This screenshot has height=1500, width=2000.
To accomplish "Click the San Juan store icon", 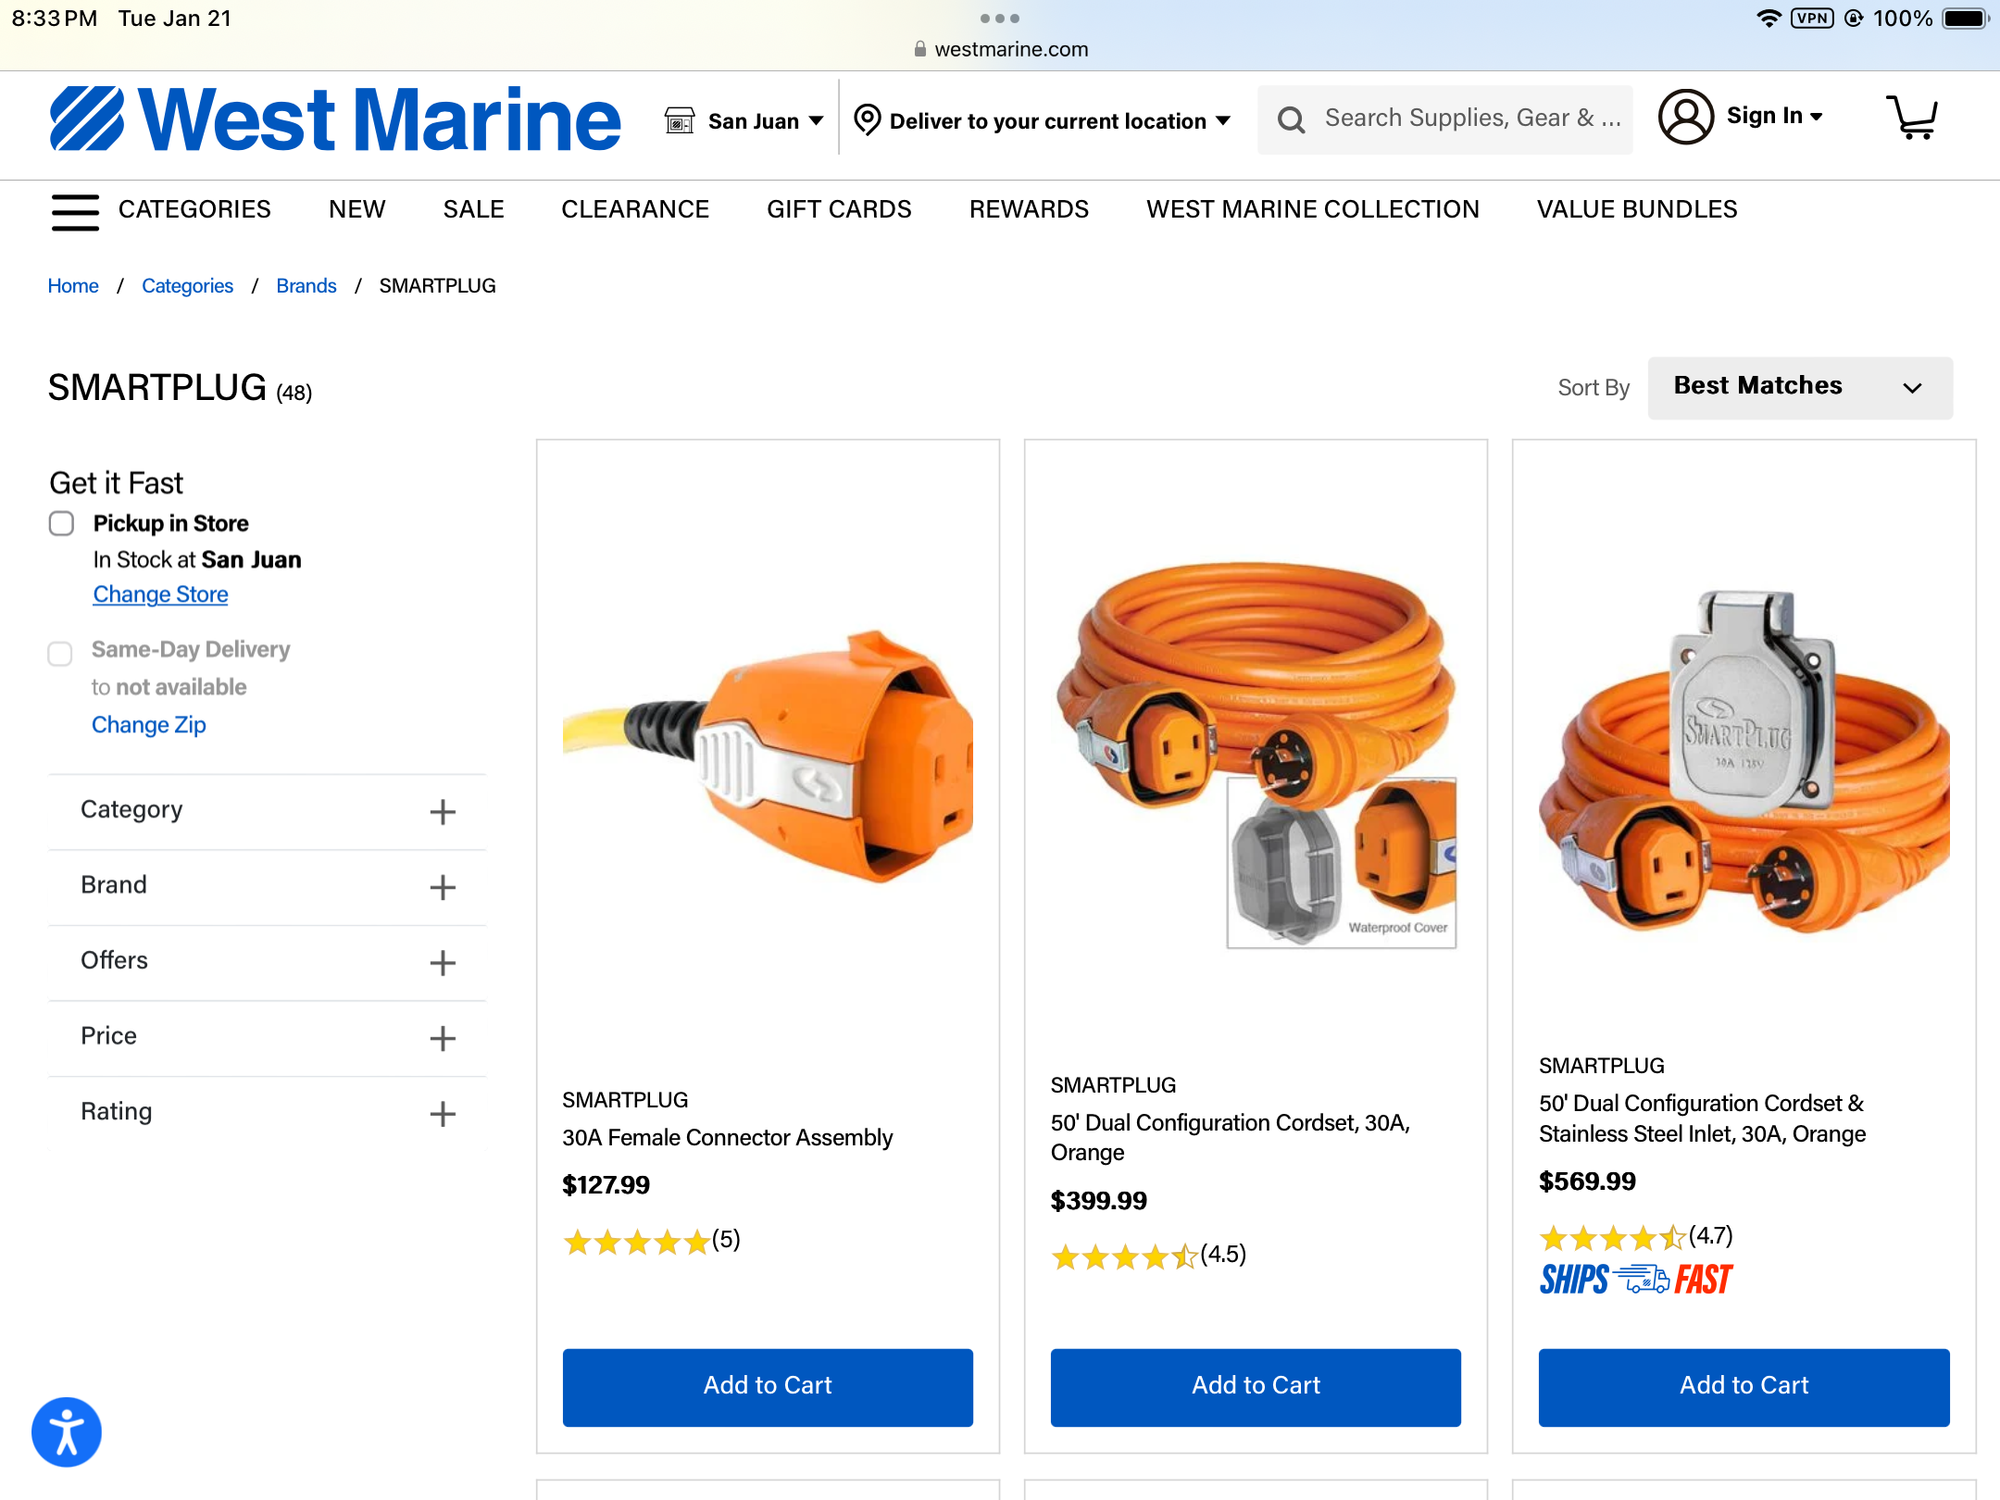I will pyautogui.click(x=680, y=121).
